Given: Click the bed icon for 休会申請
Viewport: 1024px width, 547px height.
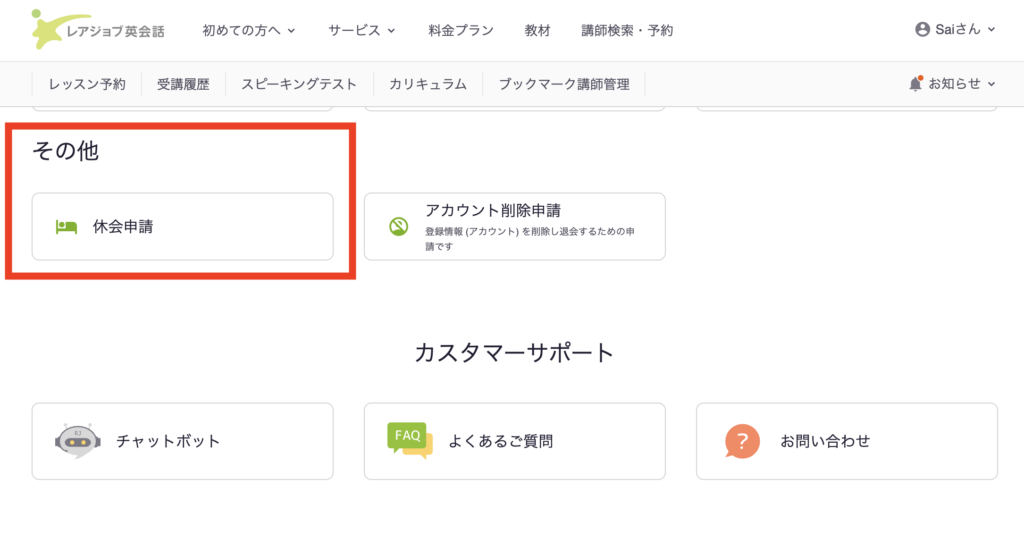Looking at the screenshot, I should [x=67, y=227].
